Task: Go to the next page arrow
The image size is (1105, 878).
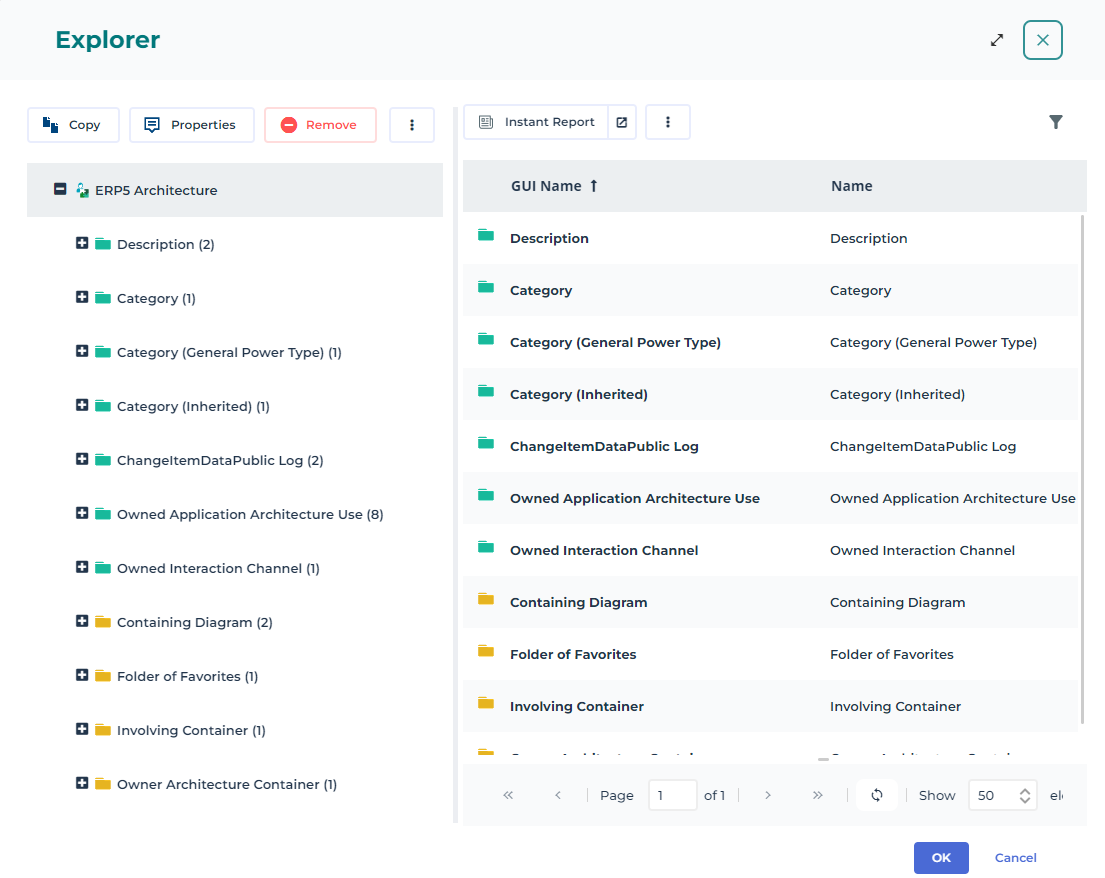Action: coord(767,795)
